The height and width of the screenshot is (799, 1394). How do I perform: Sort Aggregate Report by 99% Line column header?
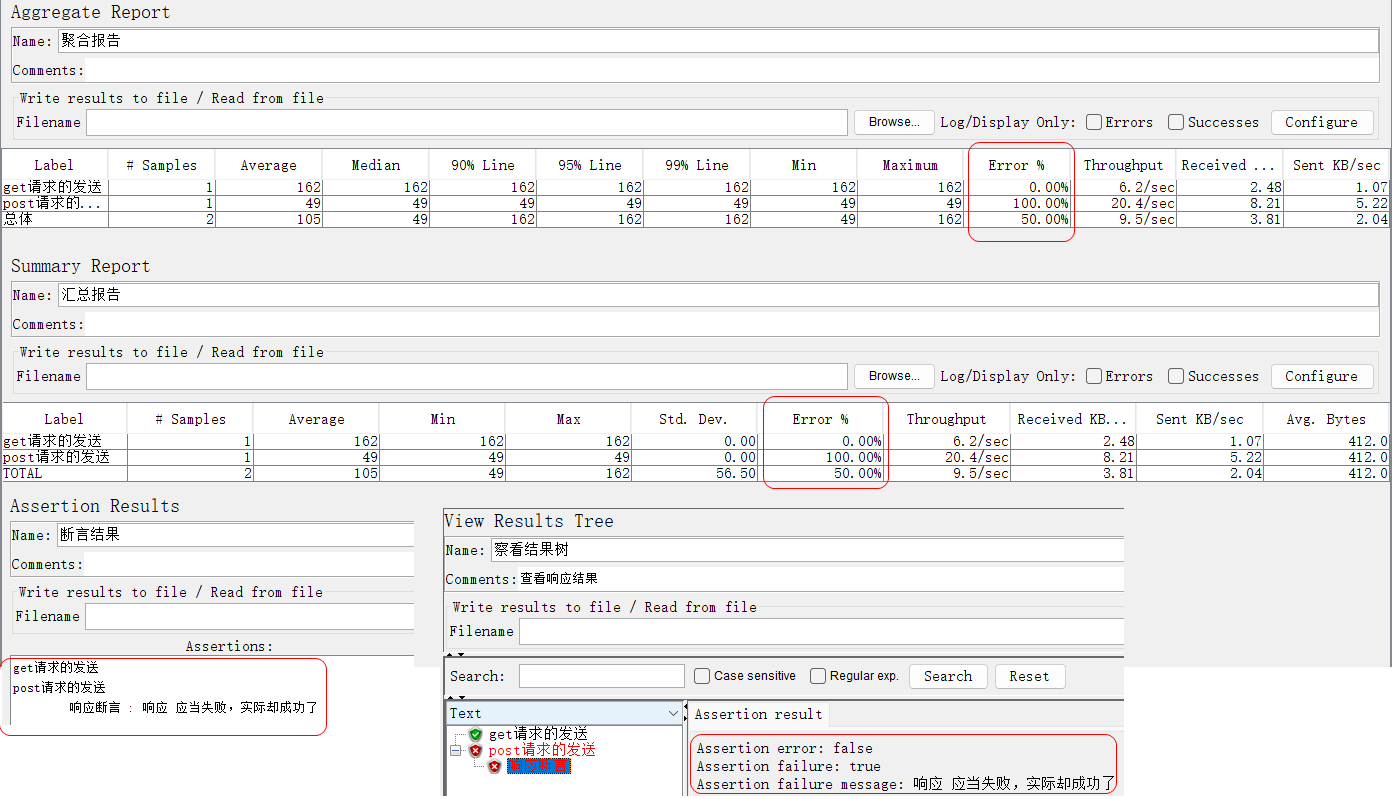click(x=696, y=165)
